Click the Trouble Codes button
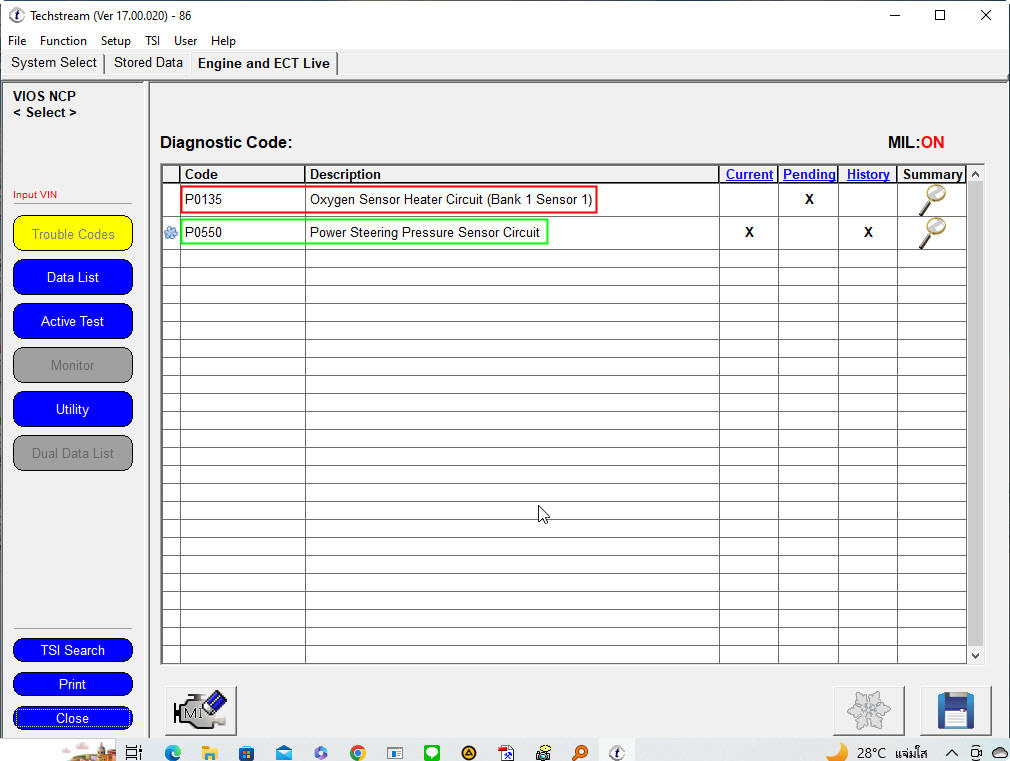Image resolution: width=1010 pixels, height=761 pixels. [73, 233]
